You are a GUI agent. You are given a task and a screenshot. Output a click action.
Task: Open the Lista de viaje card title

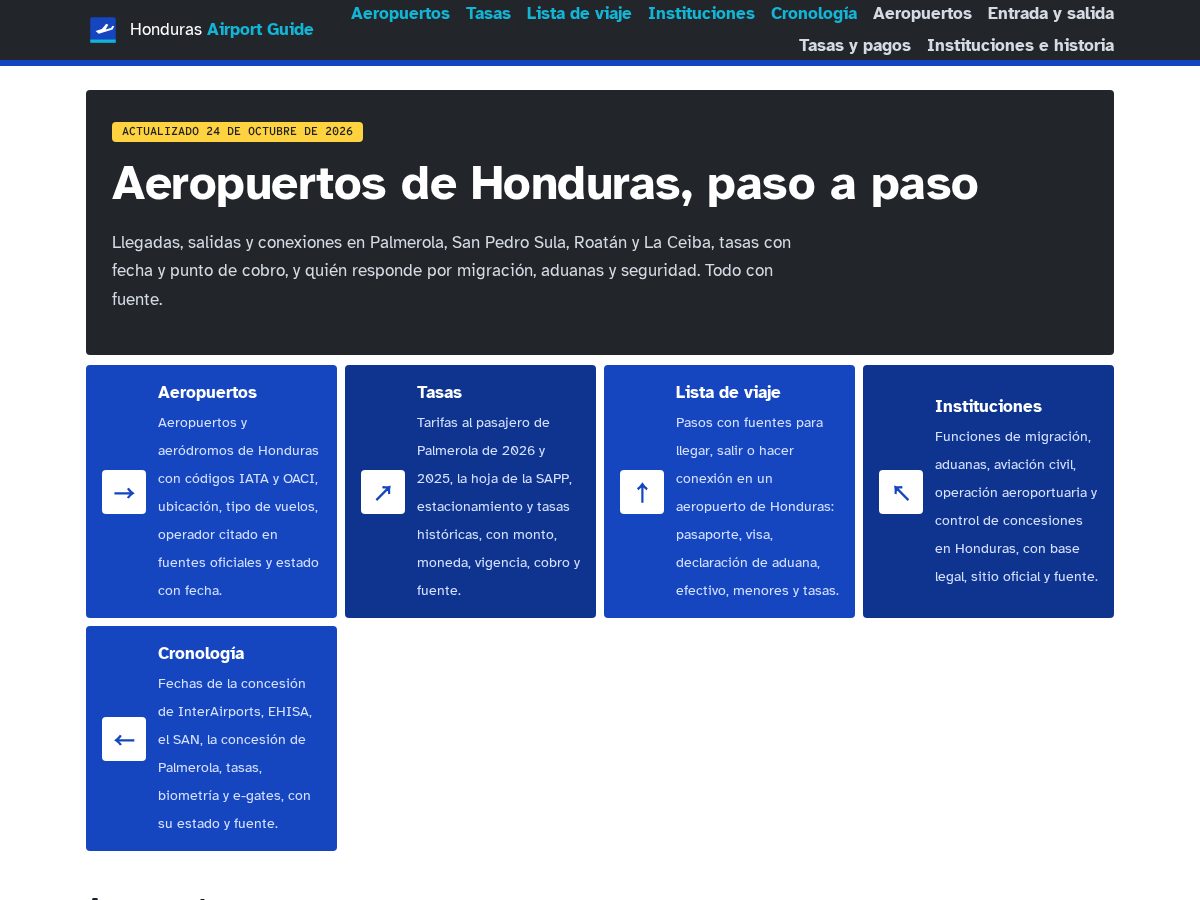pyautogui.click(x=728, y=392)
